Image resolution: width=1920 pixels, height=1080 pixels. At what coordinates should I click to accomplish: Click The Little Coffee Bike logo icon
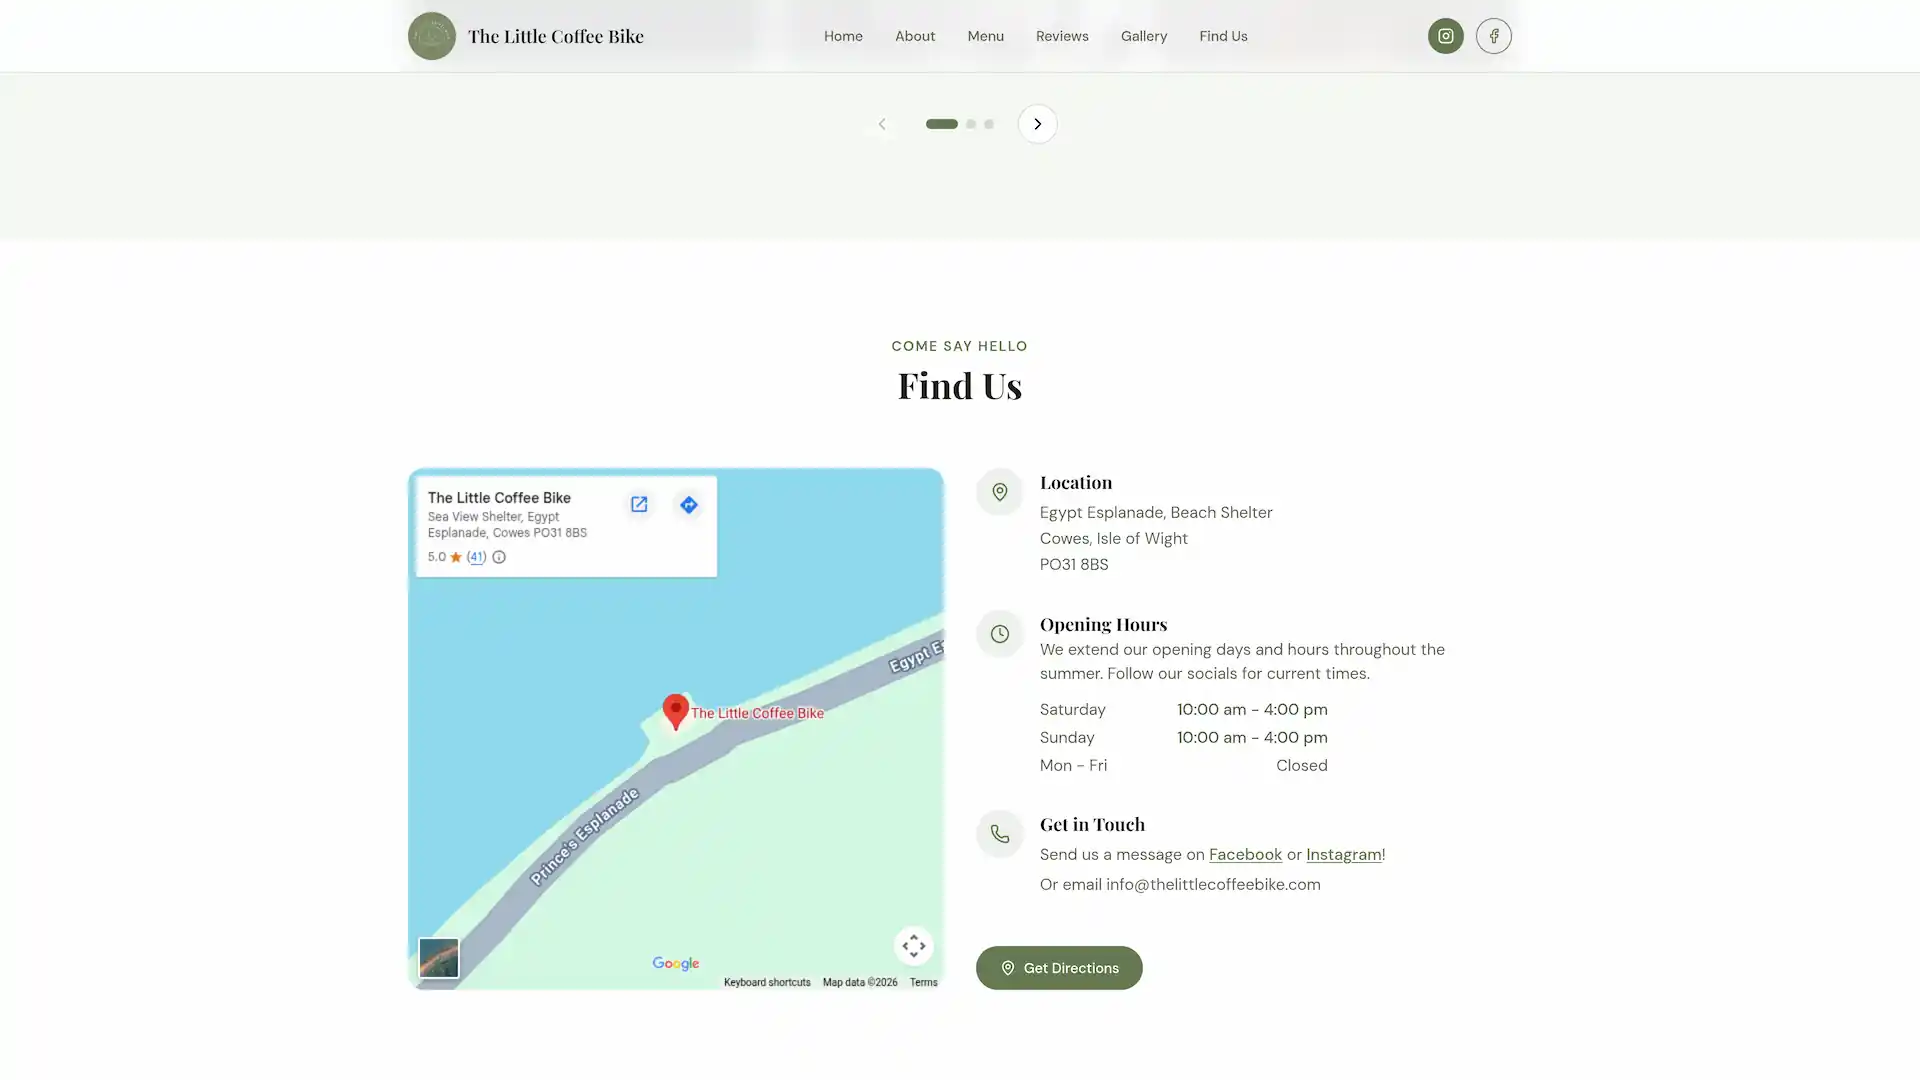click(x=431, y=36)
